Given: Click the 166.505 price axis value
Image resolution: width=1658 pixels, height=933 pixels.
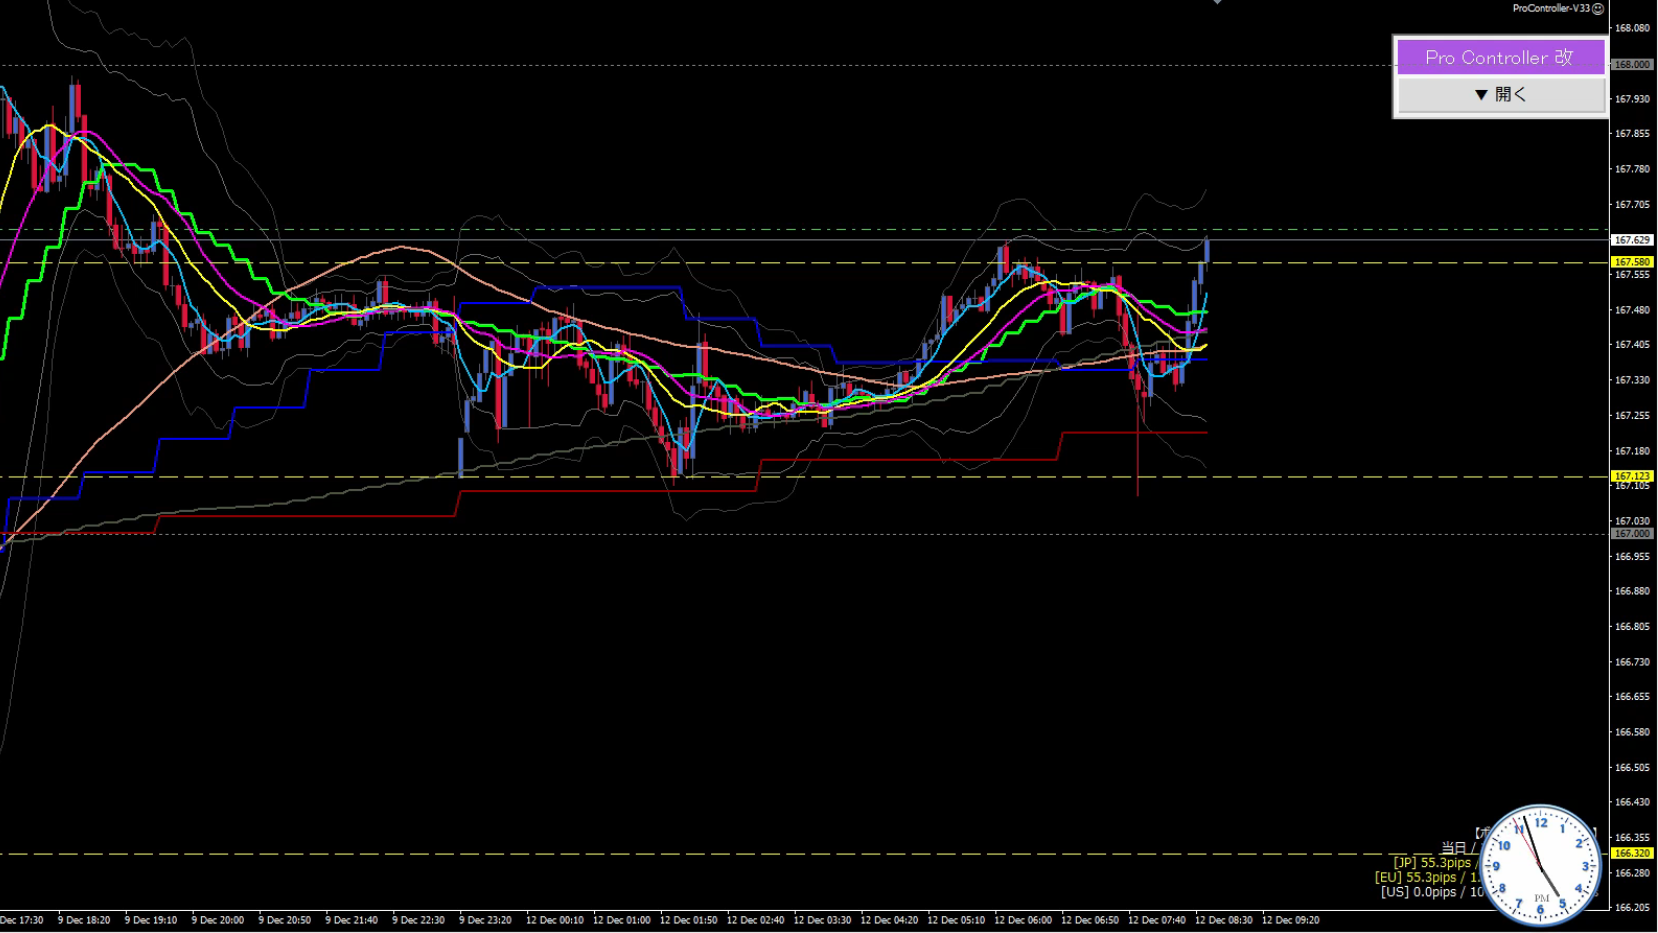Looking at the screenshot, I should pos(1632,767).
